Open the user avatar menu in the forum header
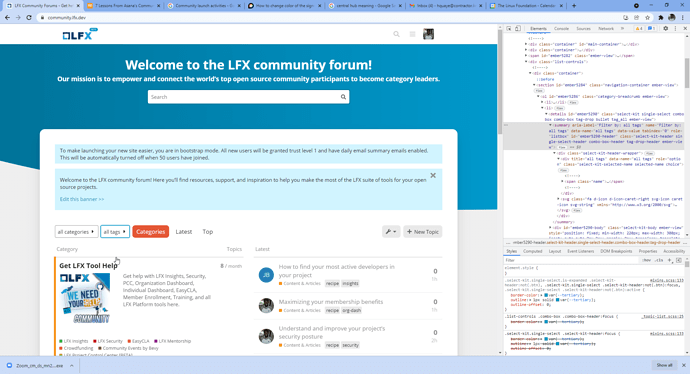The width and height of the screenshot is (690, 374). (x=429, y=34)
